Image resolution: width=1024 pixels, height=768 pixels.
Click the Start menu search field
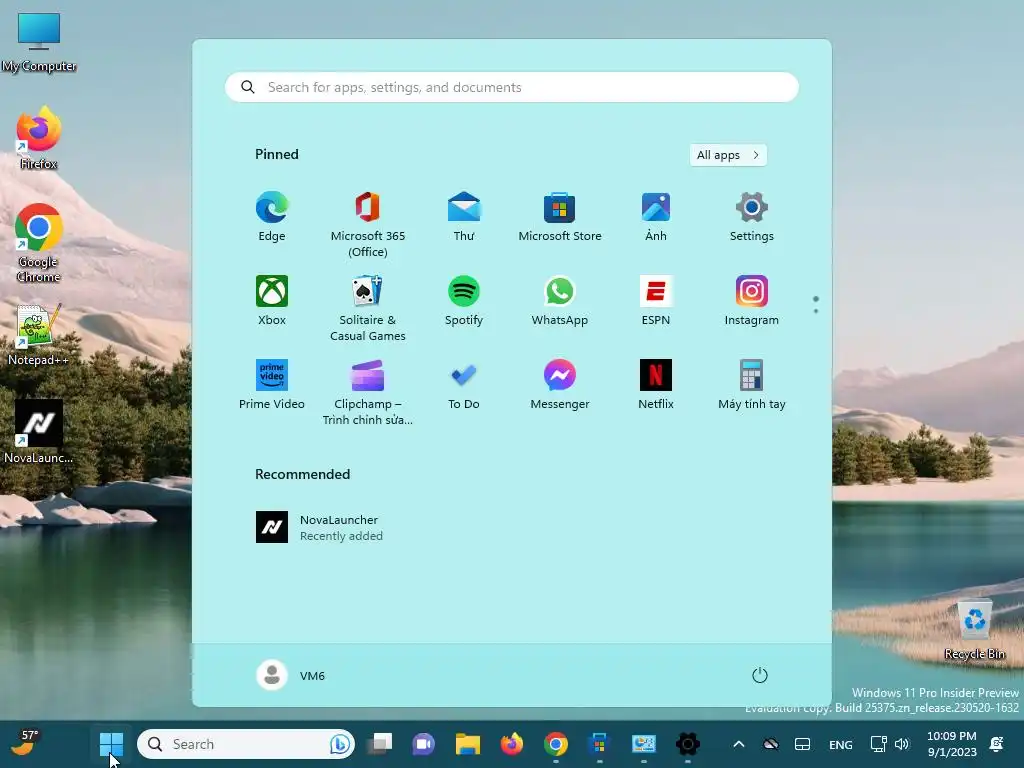coord(512,88)
